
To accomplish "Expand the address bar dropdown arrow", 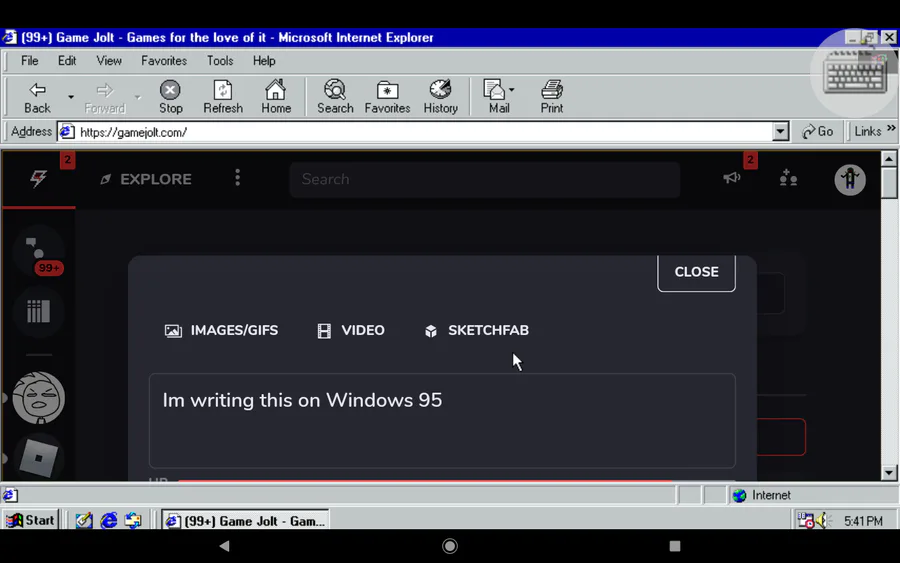I will [x=780, y=132].
